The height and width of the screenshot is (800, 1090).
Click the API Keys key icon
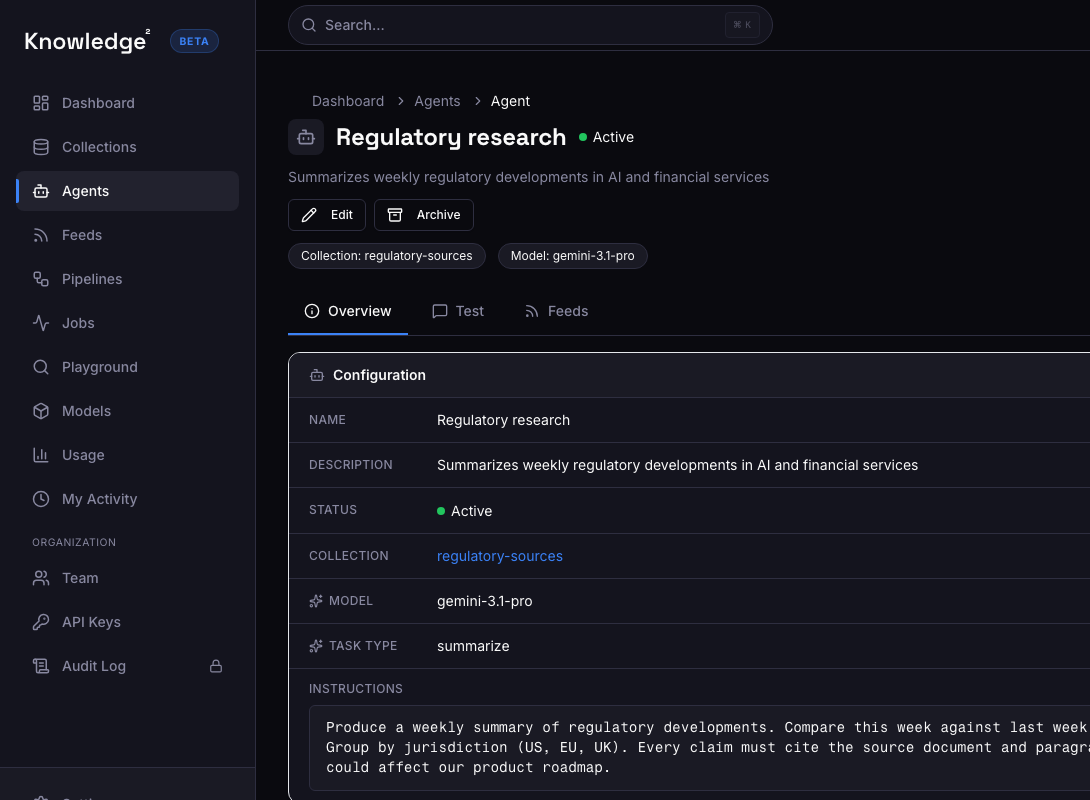click(x=41, y=622)
